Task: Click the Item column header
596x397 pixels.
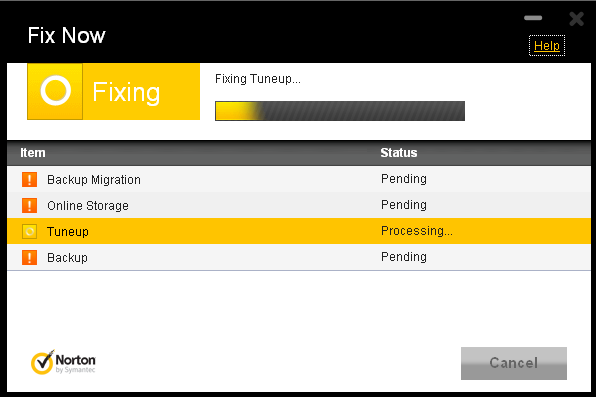Action: [x=33, y=153]
